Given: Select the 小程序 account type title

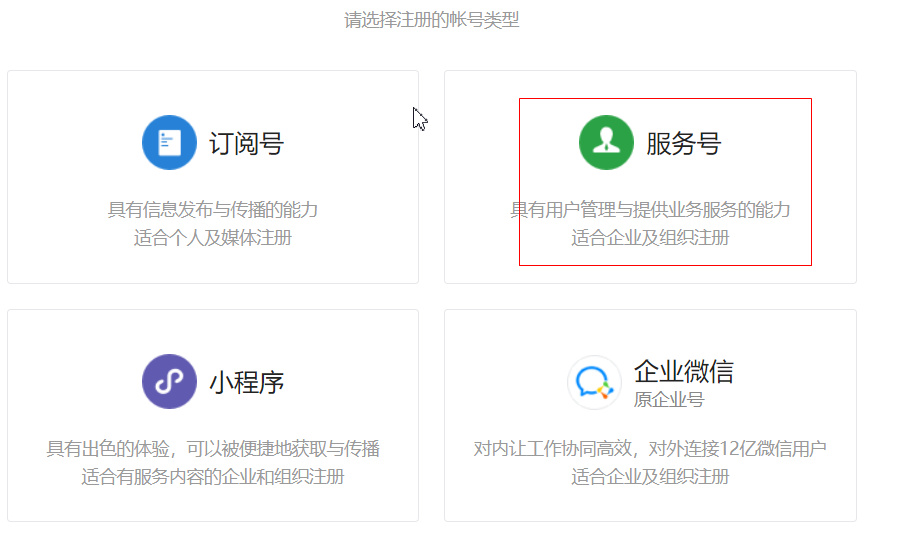Looking at the screenshot, I should coord(246,383).
